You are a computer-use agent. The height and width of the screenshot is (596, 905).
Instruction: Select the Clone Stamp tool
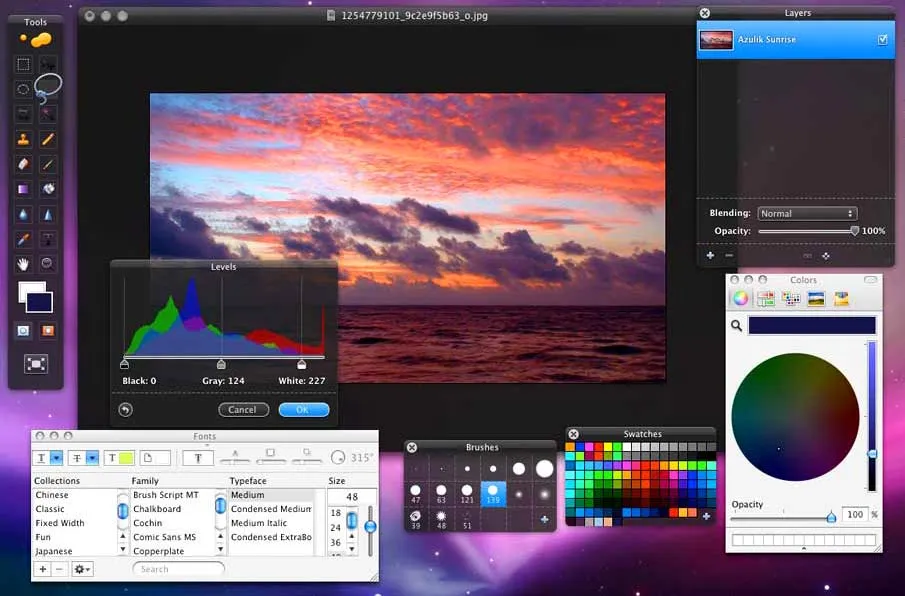tap(23, 140)
